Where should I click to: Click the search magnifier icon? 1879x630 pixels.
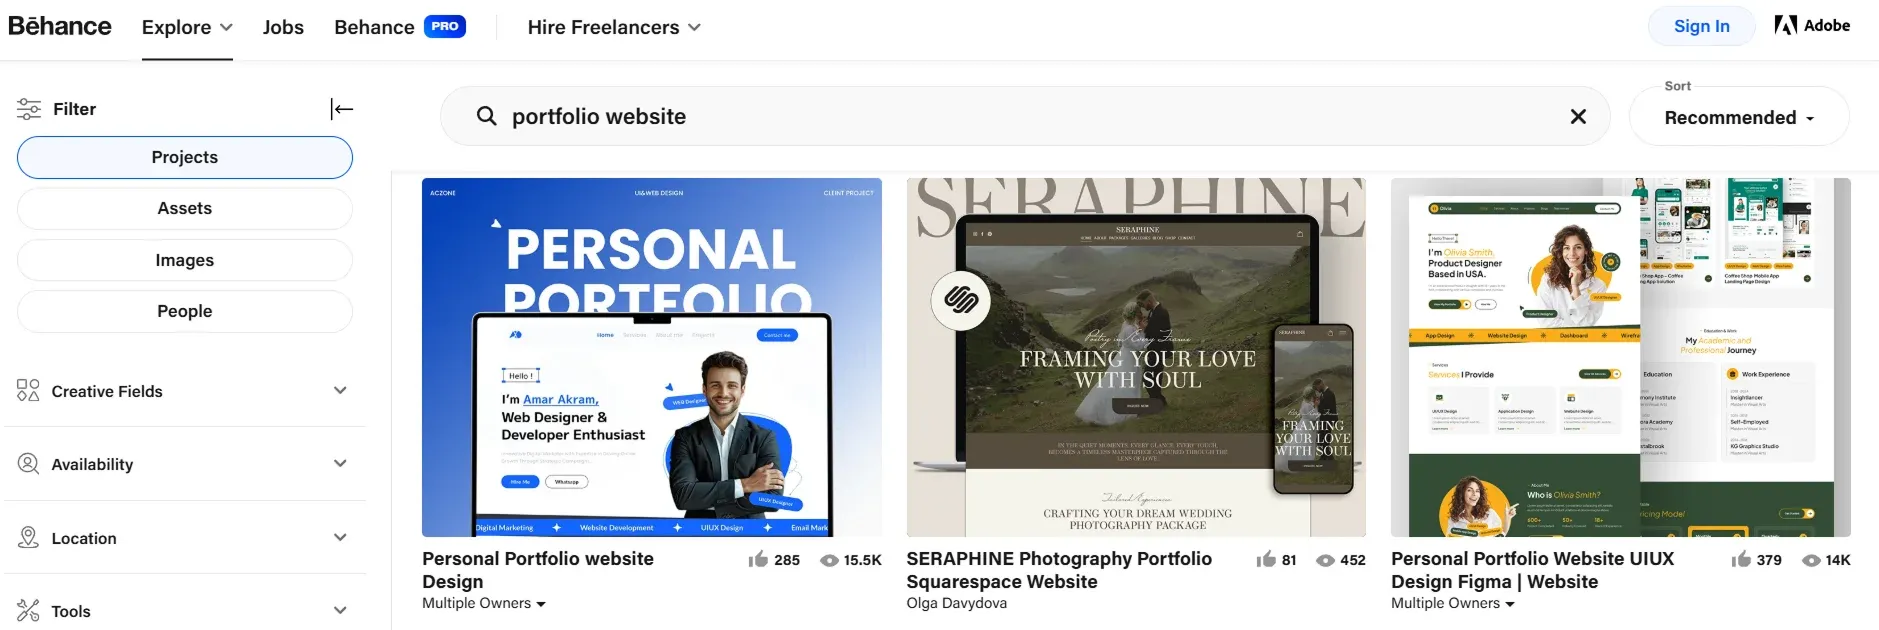click(x=487, y=116)
